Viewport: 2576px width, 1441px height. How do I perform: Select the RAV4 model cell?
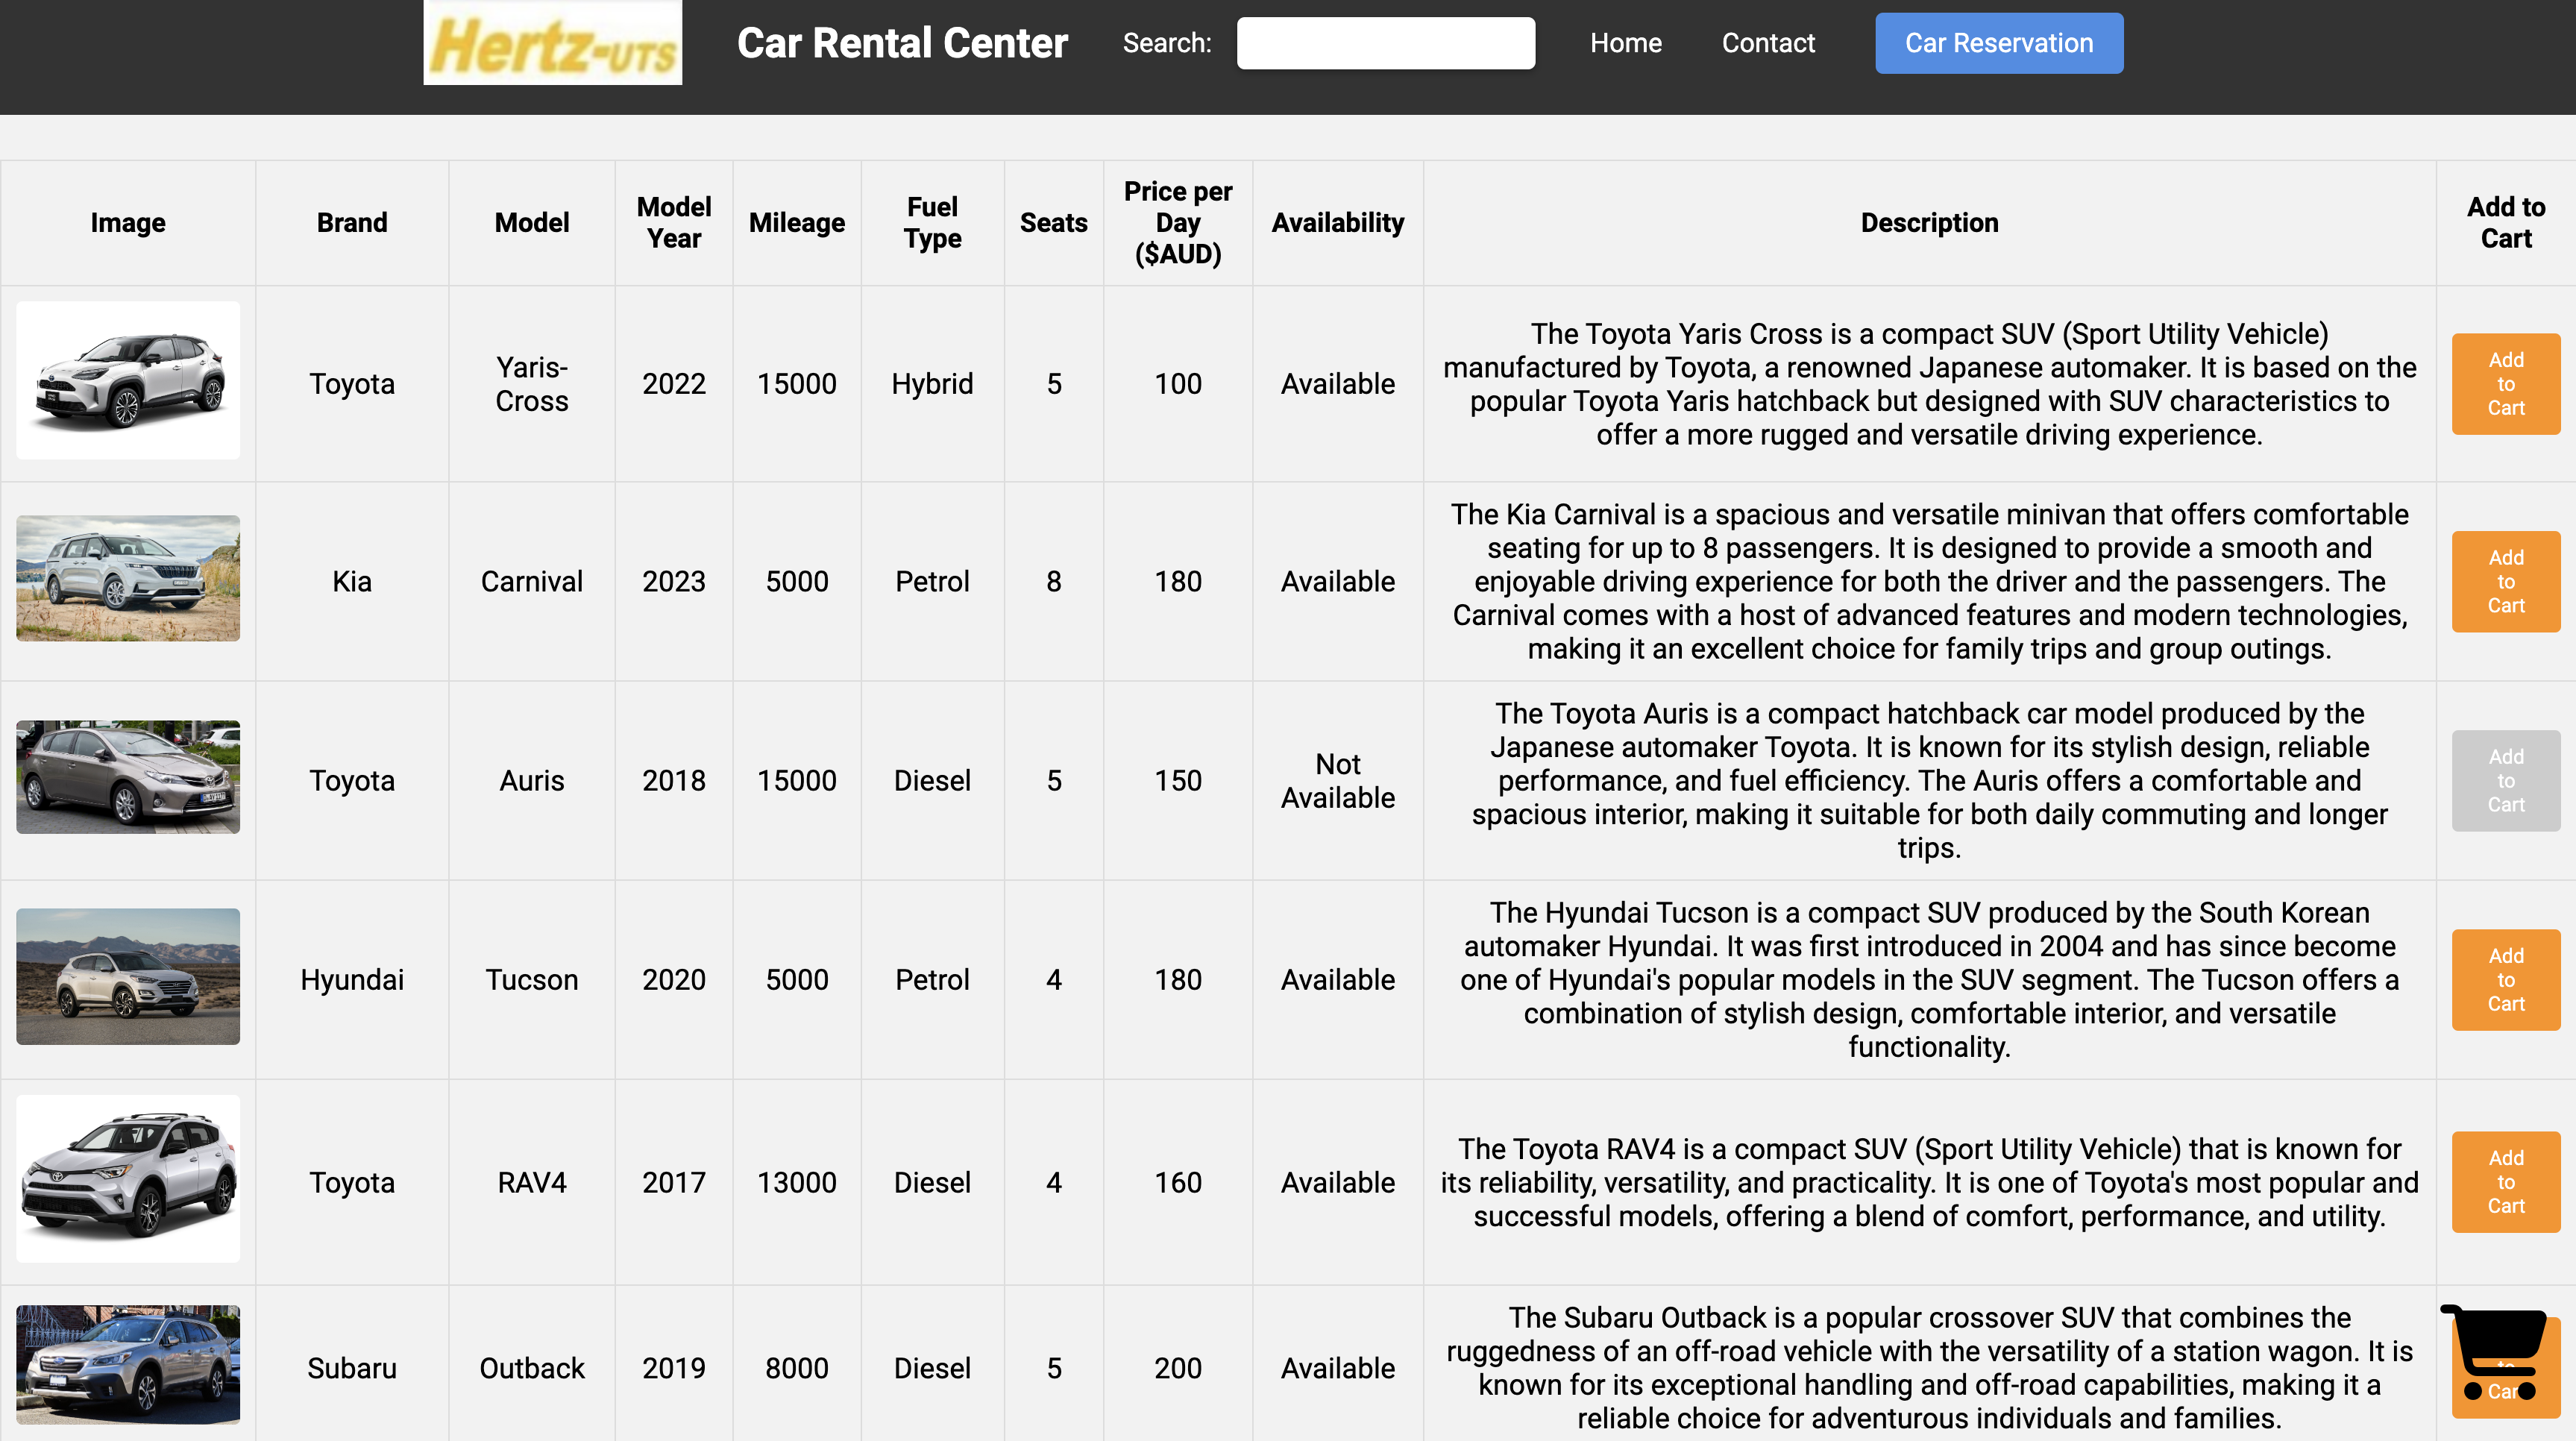point(532,1182)
